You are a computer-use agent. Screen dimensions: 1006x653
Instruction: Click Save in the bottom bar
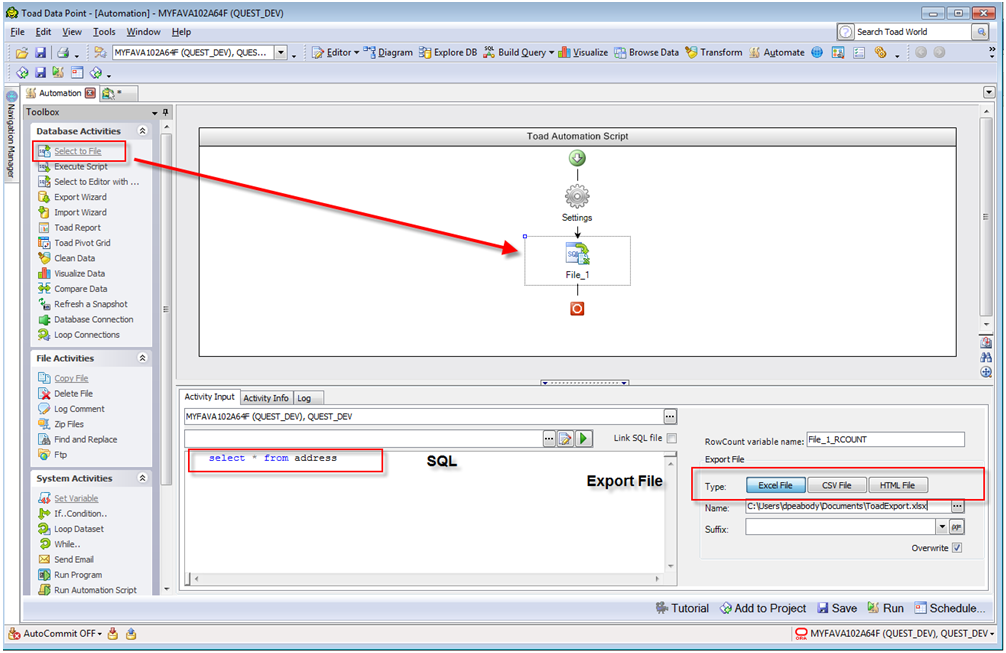(837, 608)
